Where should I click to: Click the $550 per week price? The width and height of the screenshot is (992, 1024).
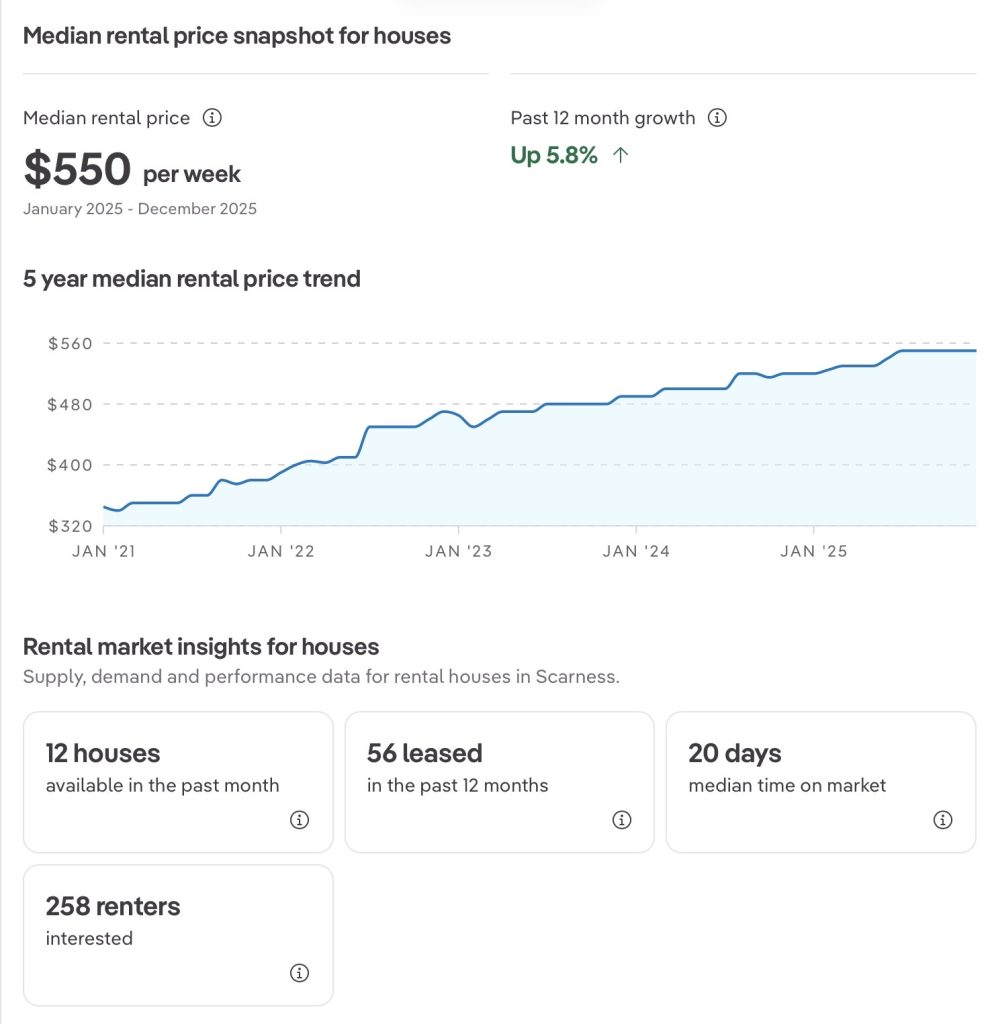coord(132,171)
